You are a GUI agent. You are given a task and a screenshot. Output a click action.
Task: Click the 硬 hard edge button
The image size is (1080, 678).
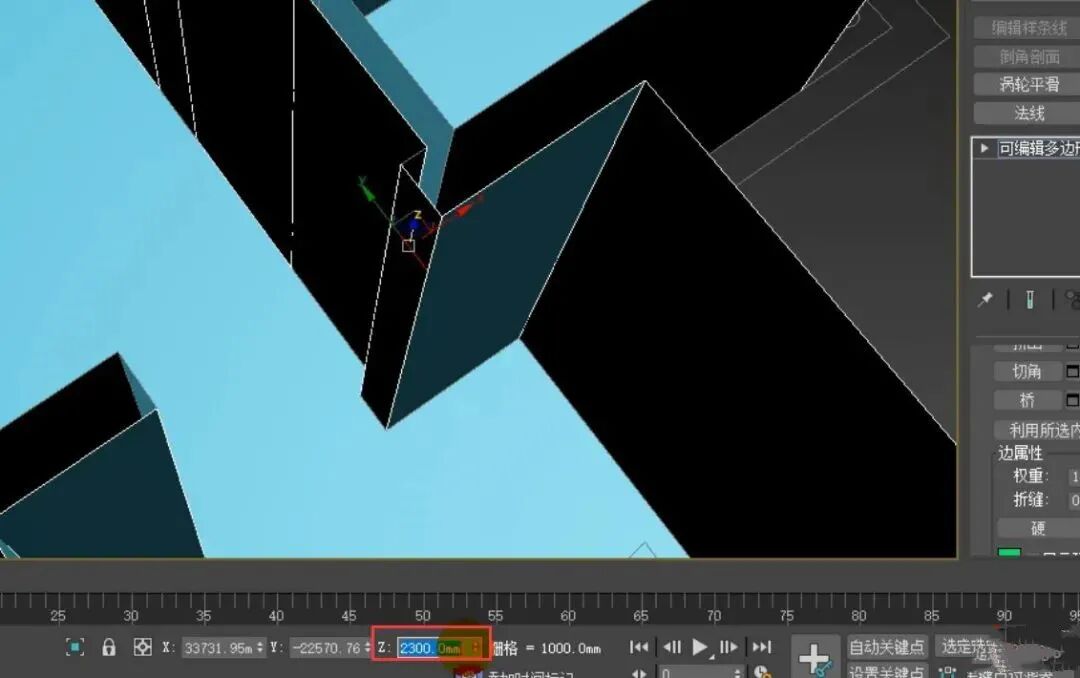[1037, 528]
